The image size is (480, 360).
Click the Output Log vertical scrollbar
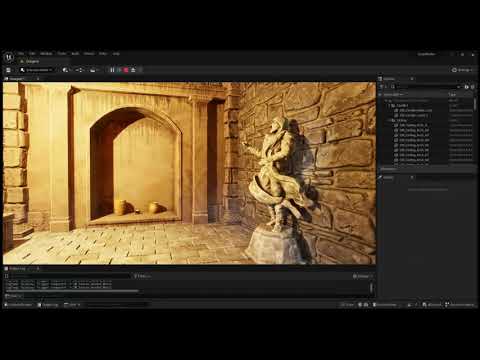click(371, 288)
